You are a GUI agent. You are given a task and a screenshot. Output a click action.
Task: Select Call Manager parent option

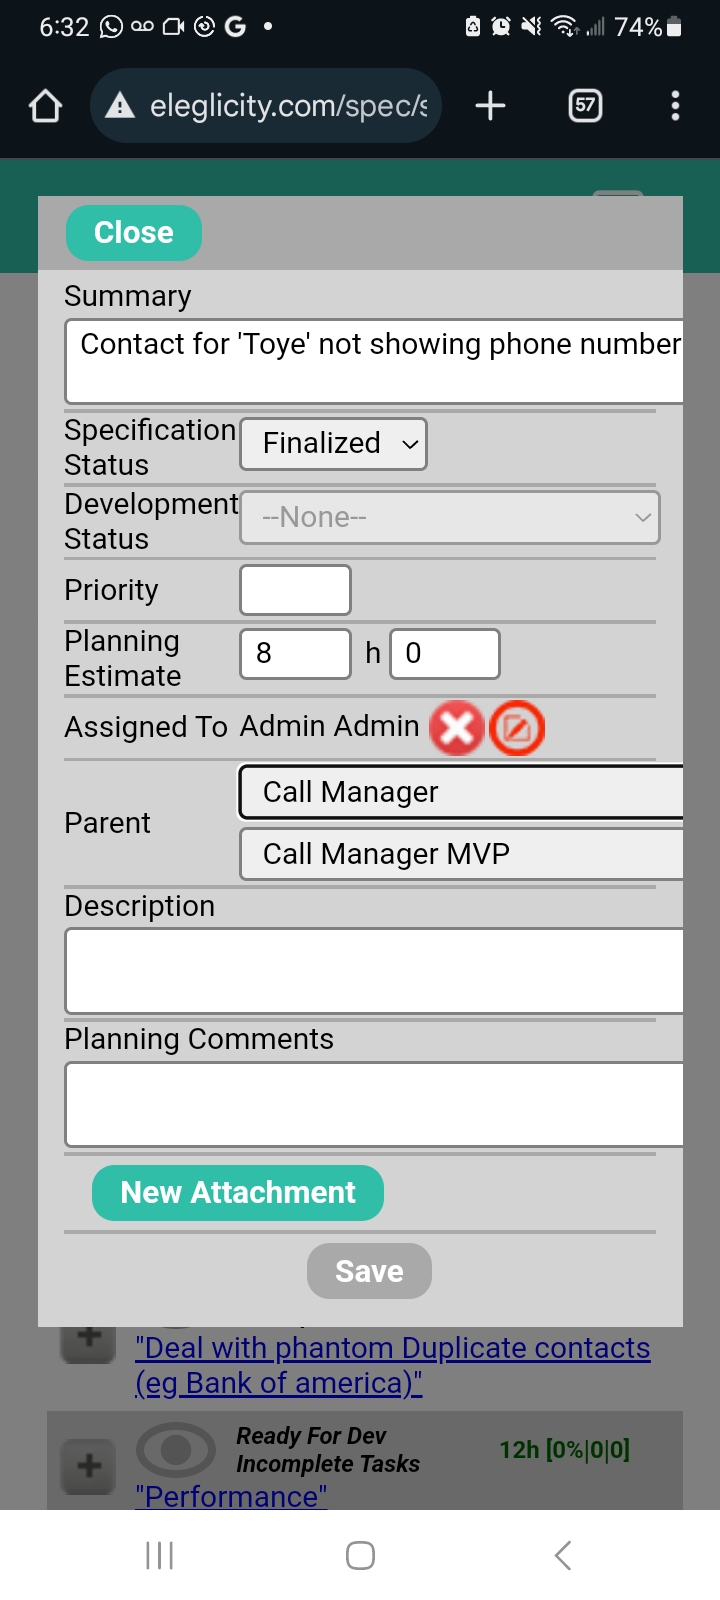point(460,792)
